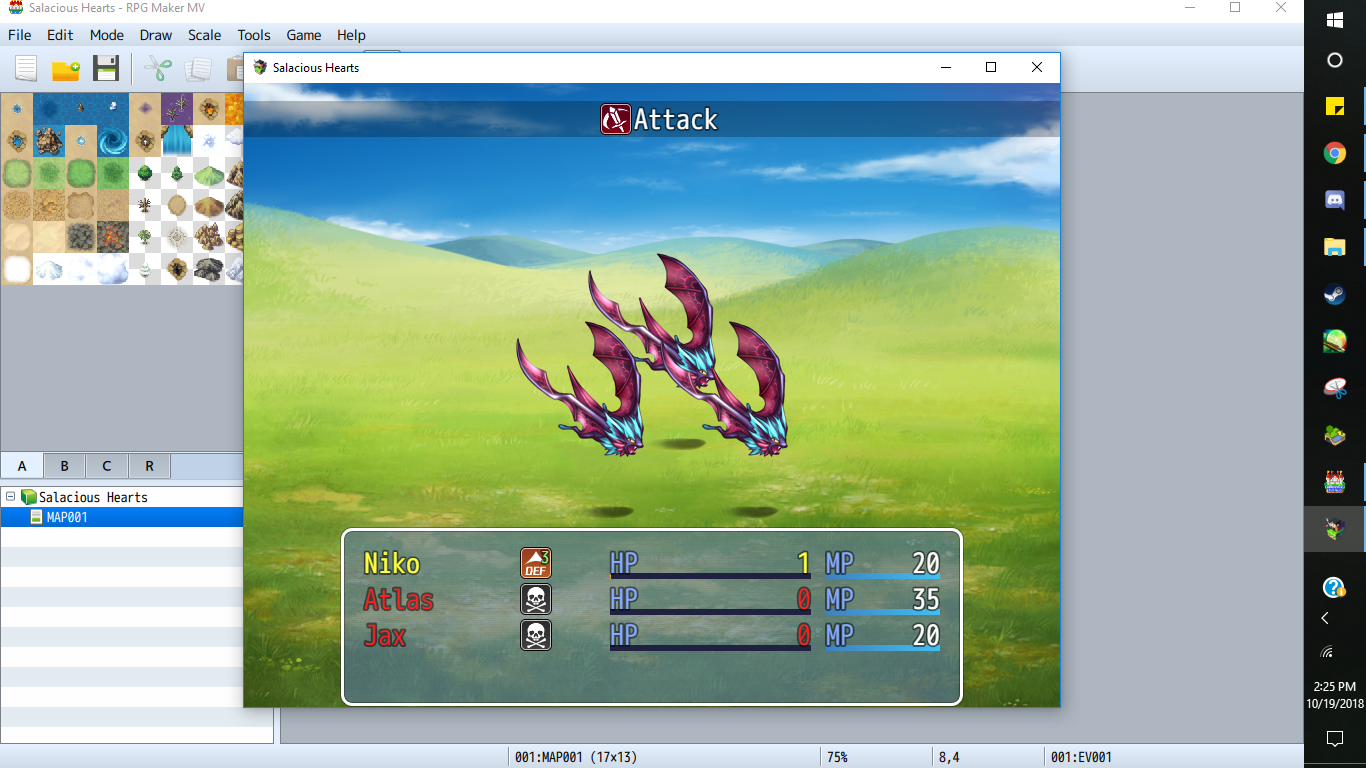Click the Salacious Hearts game window title icon
The width and height of the screenshot is (1366, 768).
tap(260, 67)
